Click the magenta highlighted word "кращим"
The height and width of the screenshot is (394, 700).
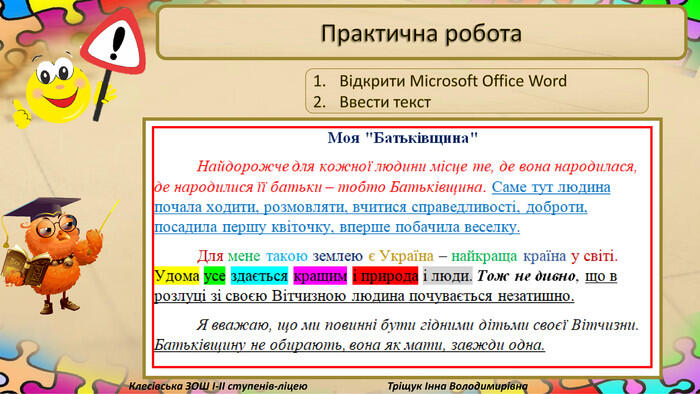pyautogui.click(x=320, y=276)
